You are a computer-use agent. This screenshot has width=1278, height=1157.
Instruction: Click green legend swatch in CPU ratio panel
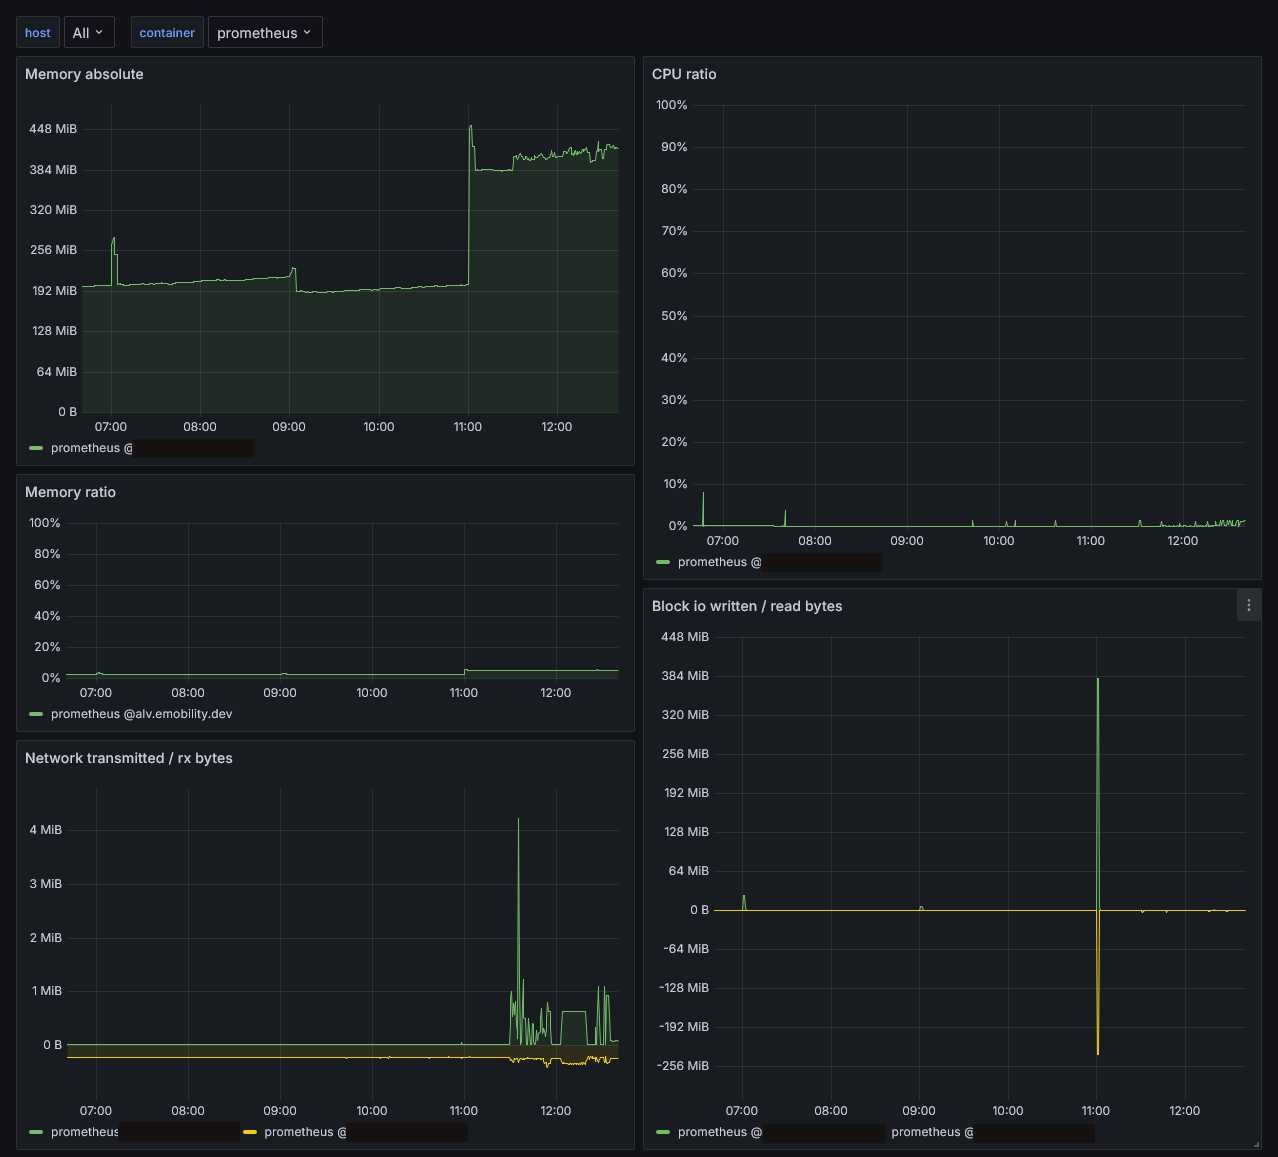663,562
